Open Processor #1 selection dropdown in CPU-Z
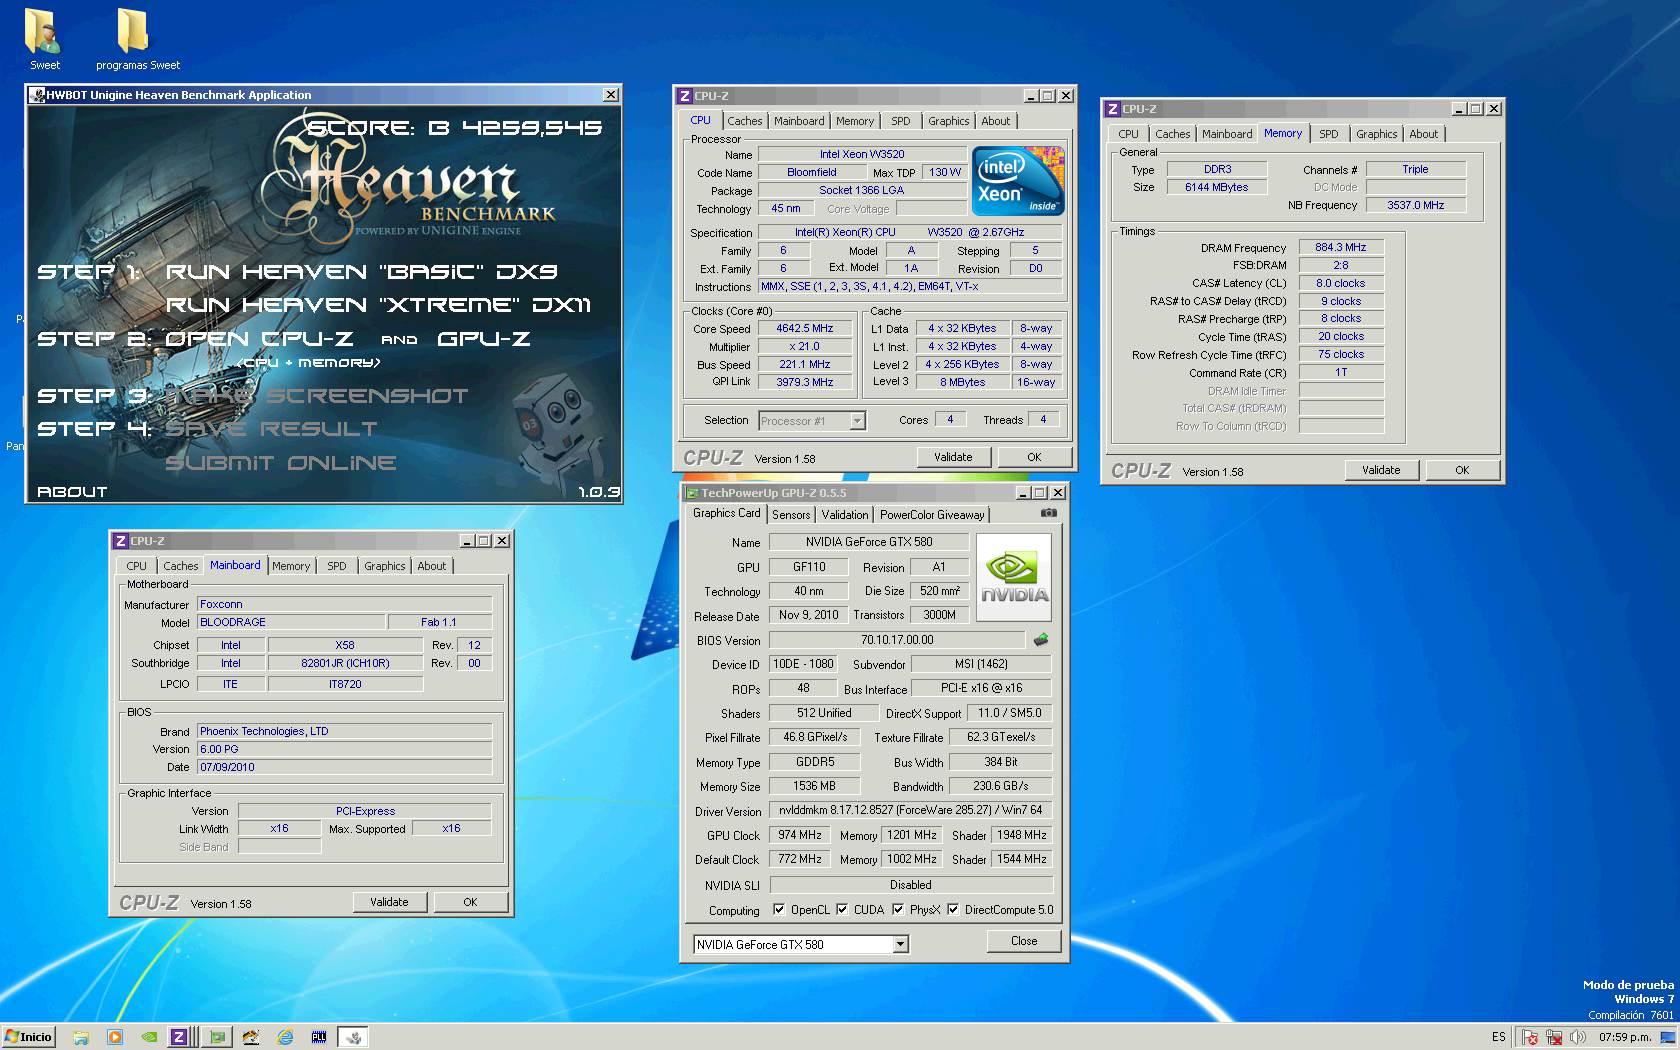This screenshot has height=1050, width=1680. (857, 421)
